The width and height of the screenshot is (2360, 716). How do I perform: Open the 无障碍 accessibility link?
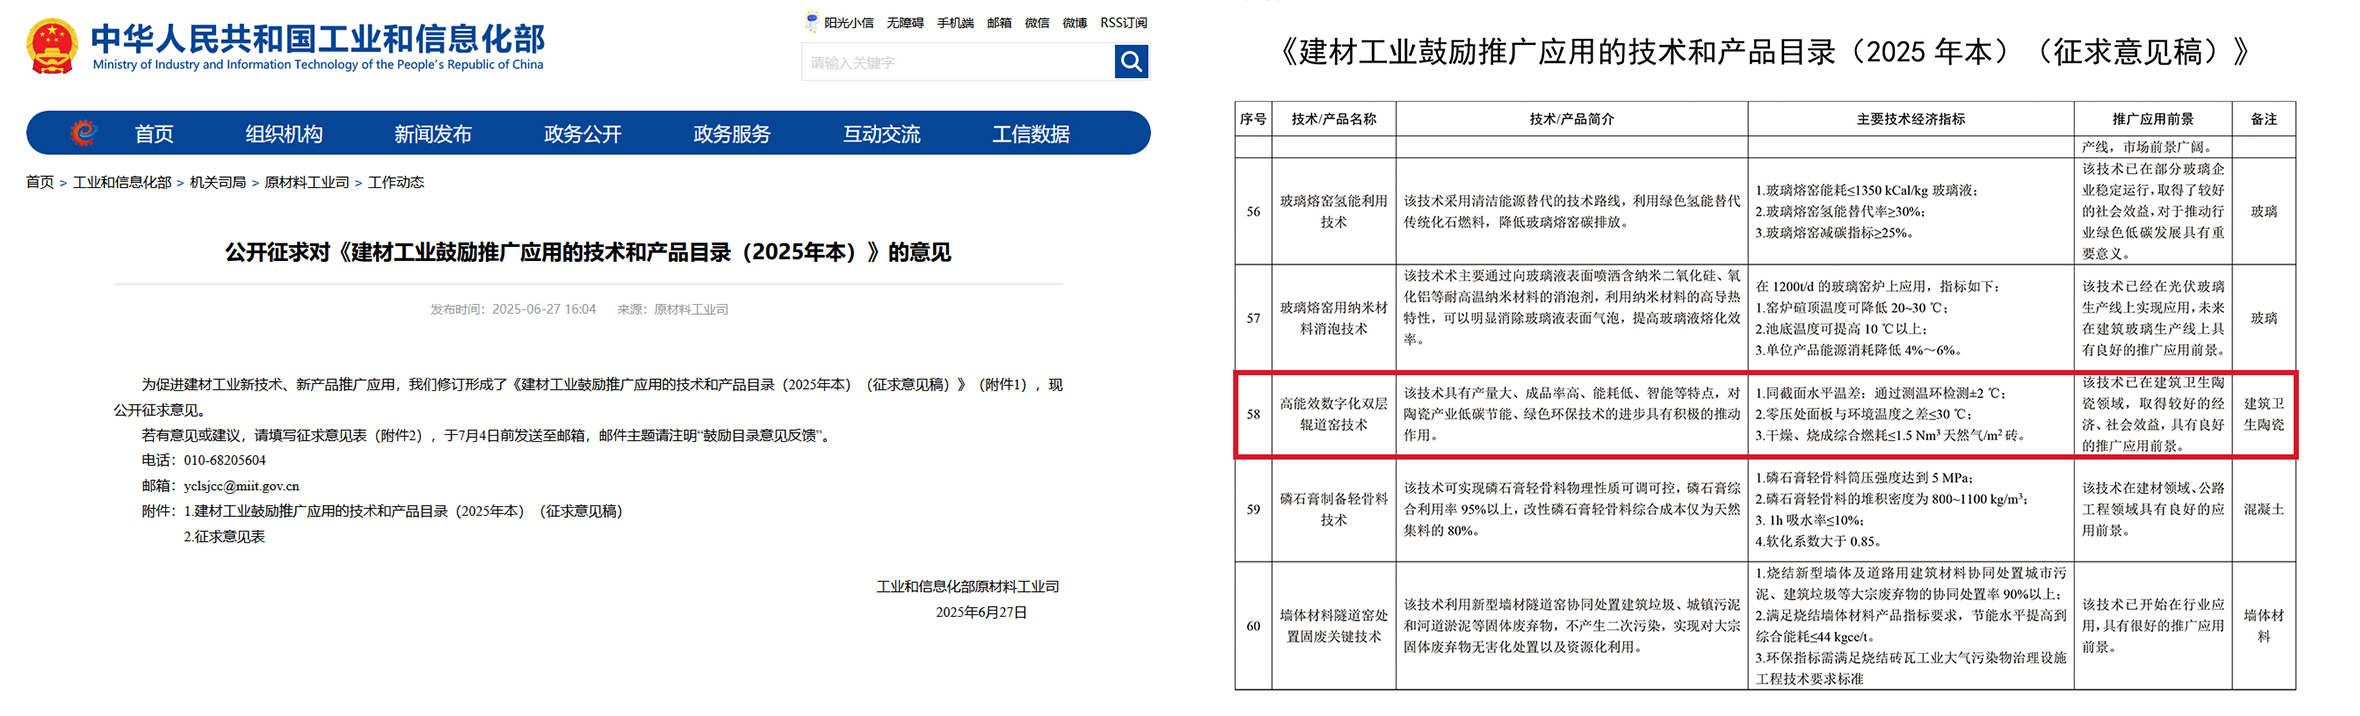click(x=904, y=23)
